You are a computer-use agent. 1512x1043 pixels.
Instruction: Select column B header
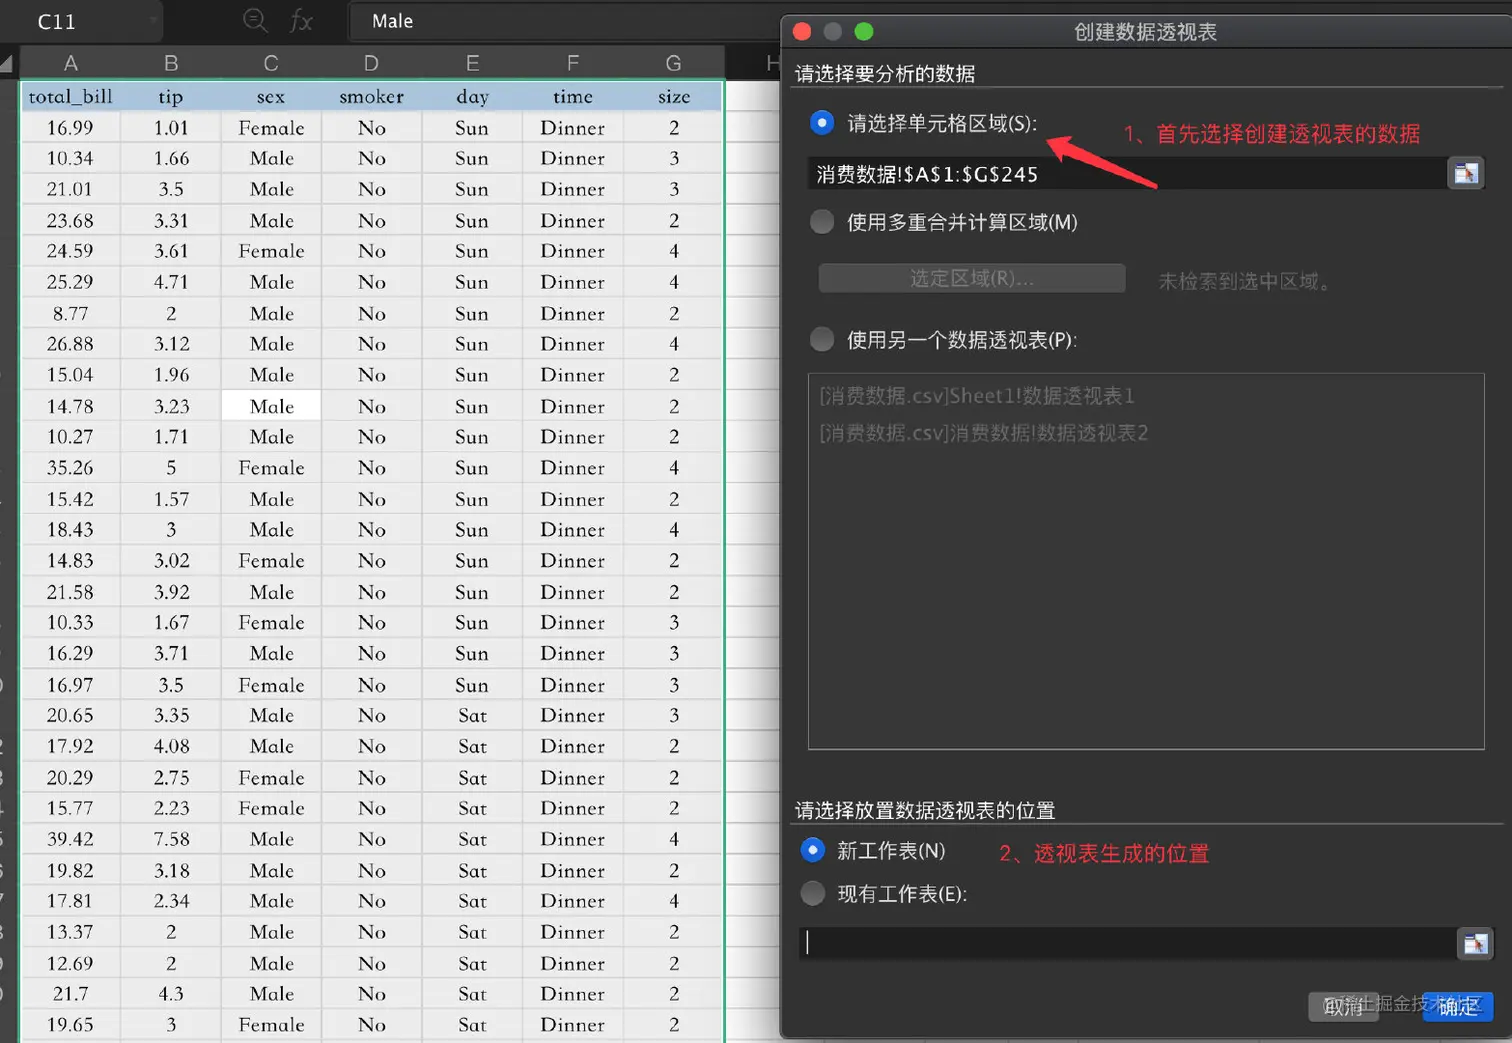(x=171, y=63)
